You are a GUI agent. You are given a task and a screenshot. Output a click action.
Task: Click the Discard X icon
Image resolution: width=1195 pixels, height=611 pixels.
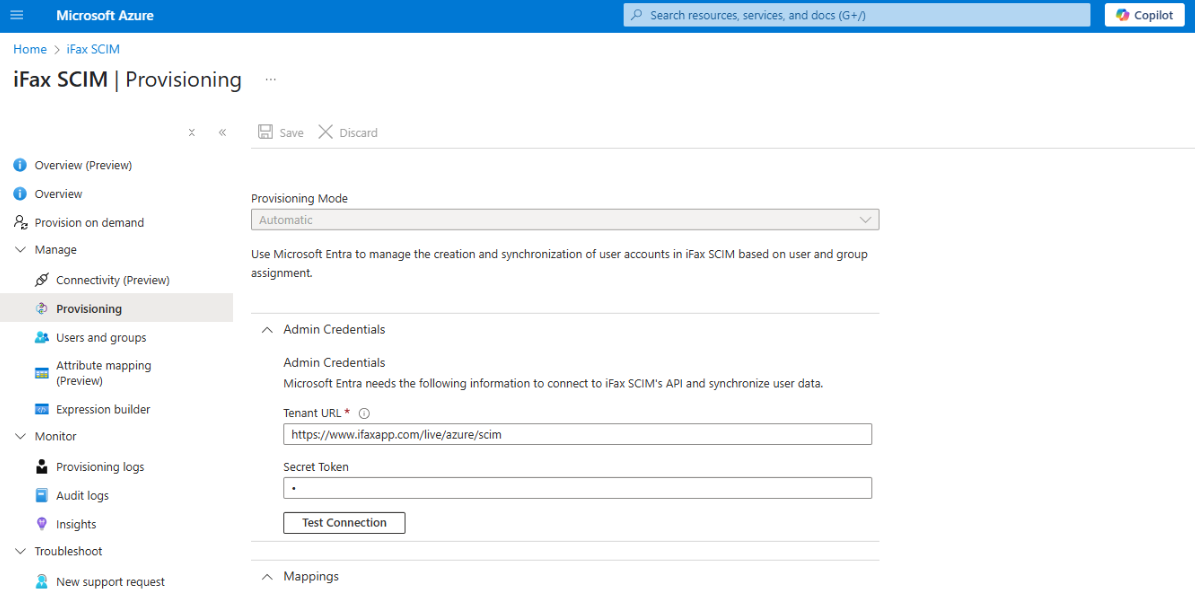(x=325, y=132)
